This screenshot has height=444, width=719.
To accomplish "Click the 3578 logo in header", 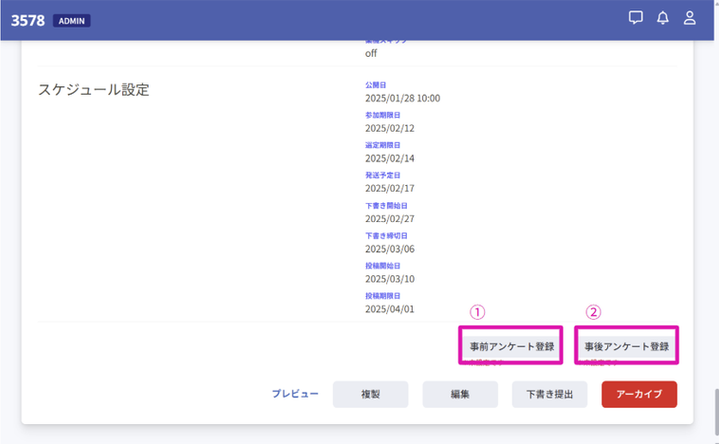I will [28, 21].
